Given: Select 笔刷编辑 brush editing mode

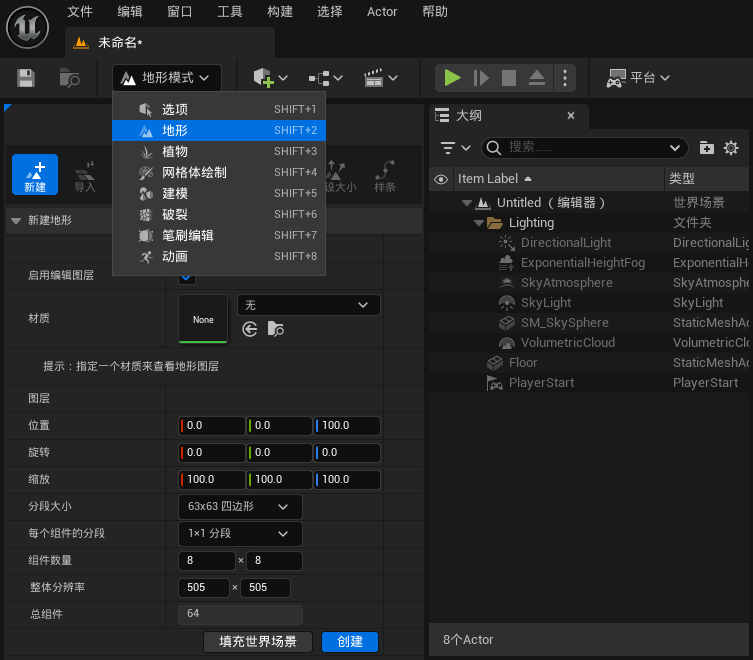Looking at the screenshot, I should click(219, 236).
